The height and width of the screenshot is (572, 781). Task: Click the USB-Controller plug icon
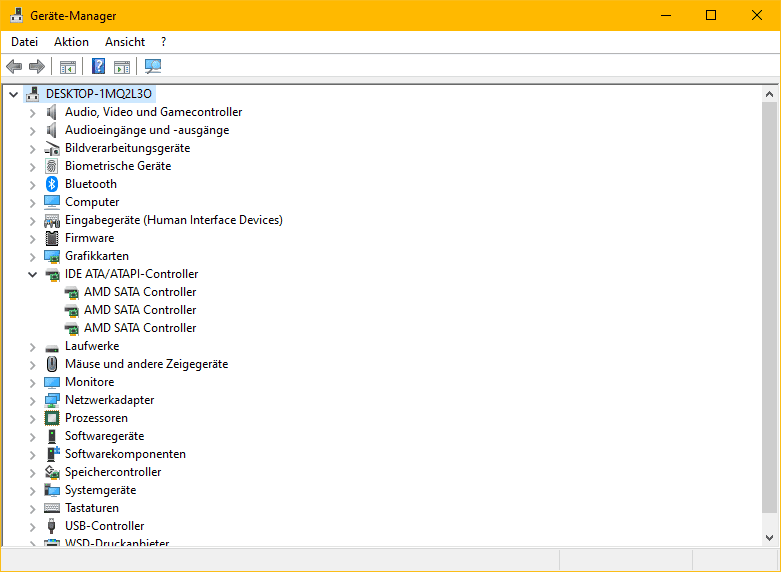pos(51,526)
